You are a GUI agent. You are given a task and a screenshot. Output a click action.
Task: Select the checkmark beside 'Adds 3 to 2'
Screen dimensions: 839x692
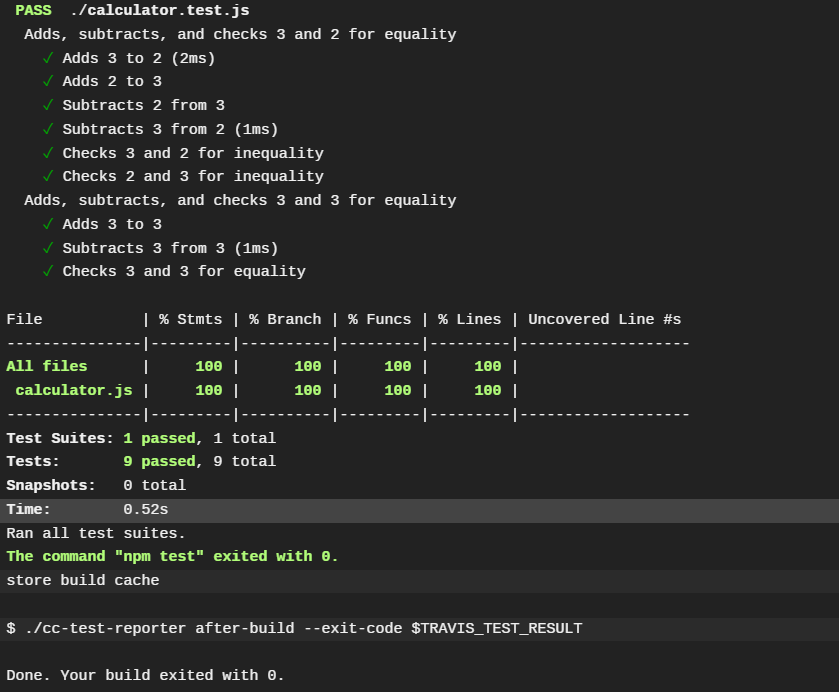(x=47, y=58)
